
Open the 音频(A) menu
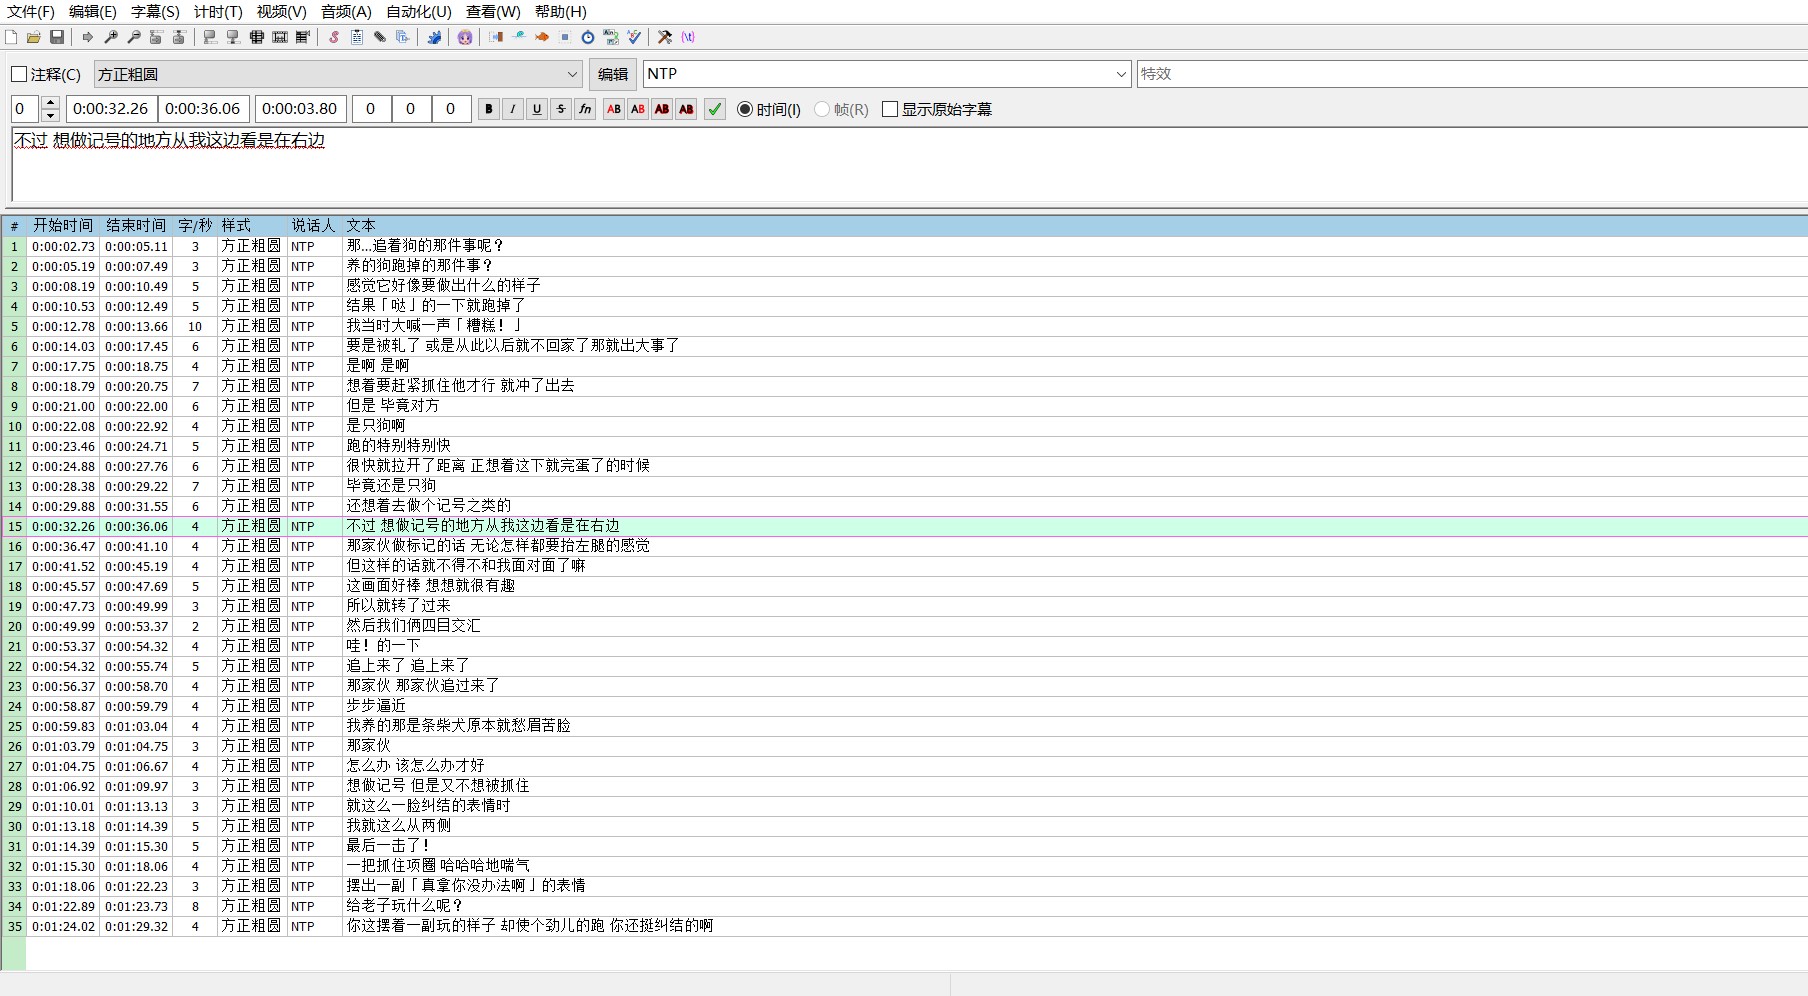tap(346, 12)
